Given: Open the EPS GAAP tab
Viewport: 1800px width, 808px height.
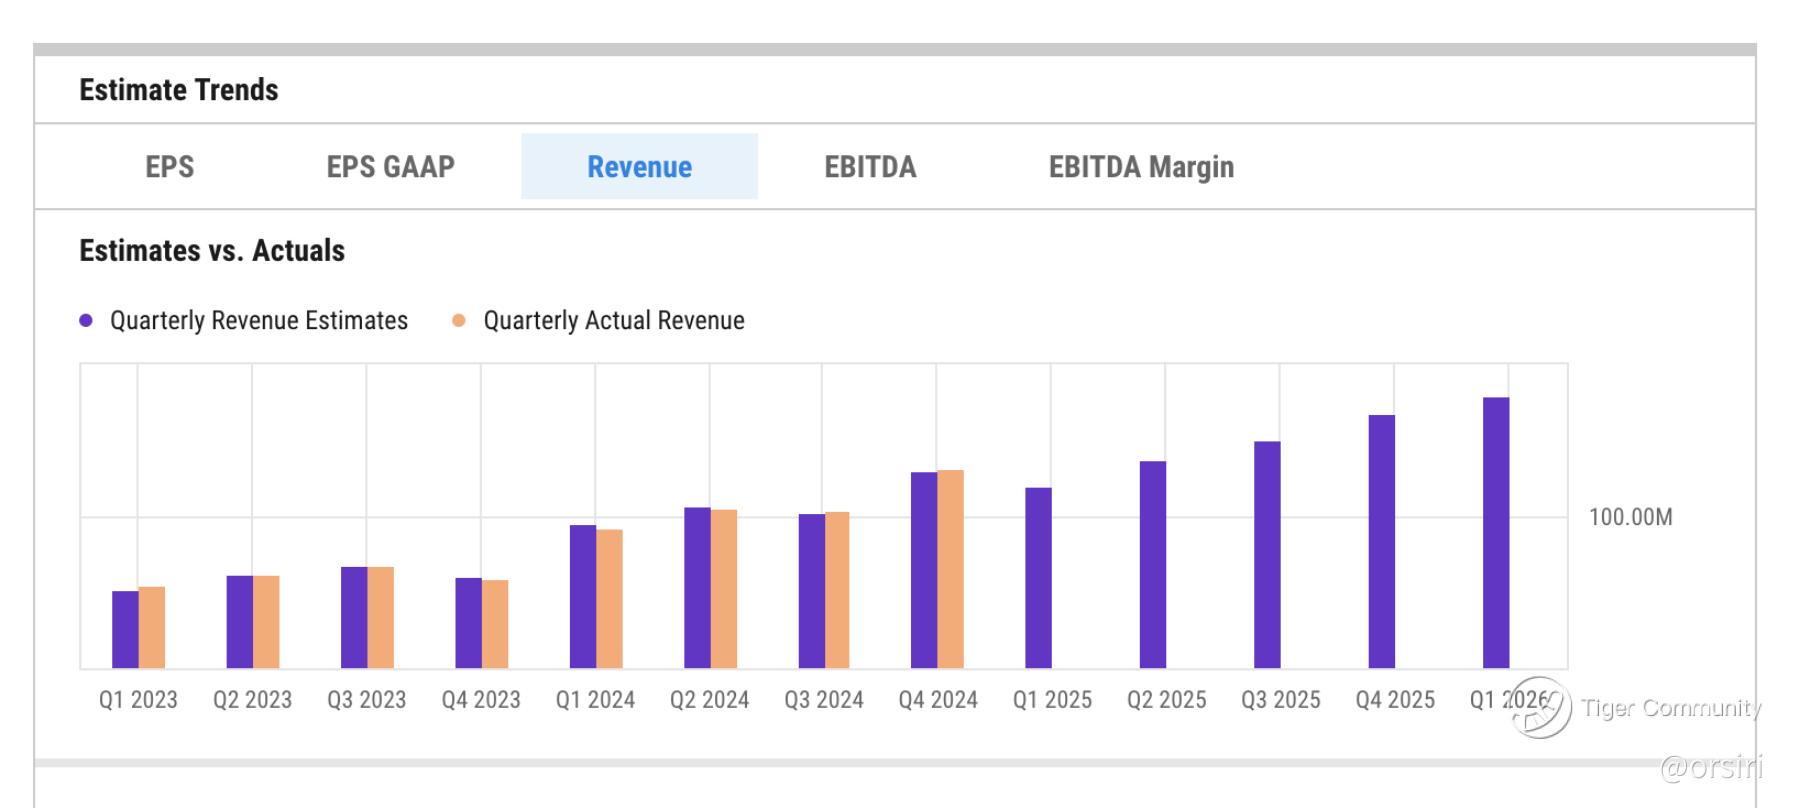Looking at the screenshot, I should [x=390, y=167].
